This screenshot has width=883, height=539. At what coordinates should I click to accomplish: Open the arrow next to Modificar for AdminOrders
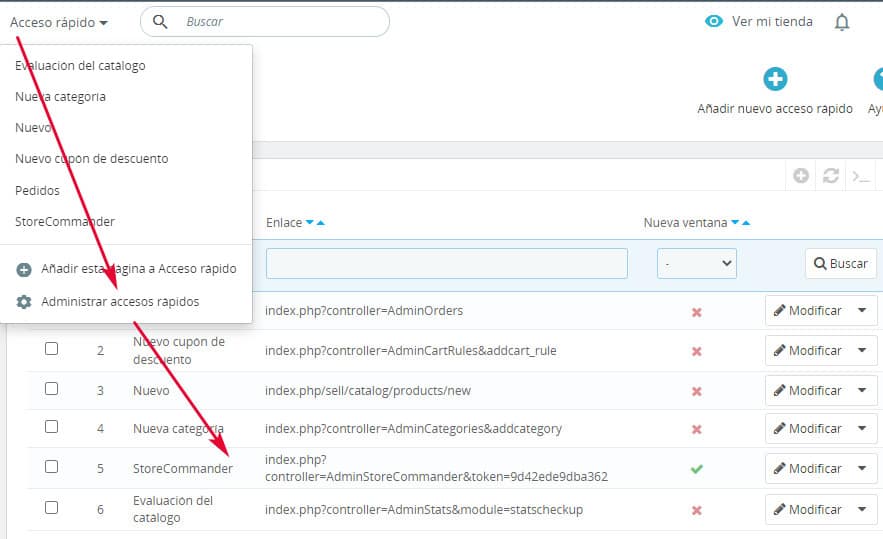tap(861, 311)
